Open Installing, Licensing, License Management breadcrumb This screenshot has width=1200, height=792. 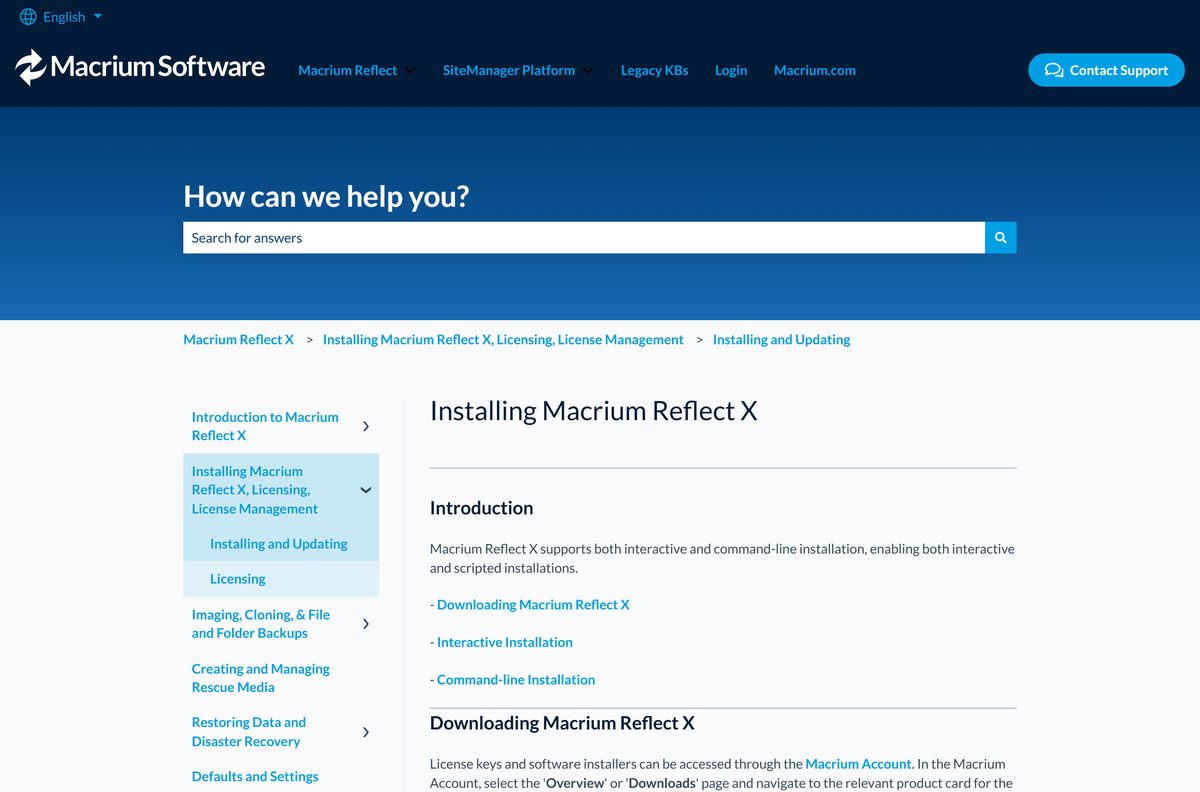coord(503,340)
